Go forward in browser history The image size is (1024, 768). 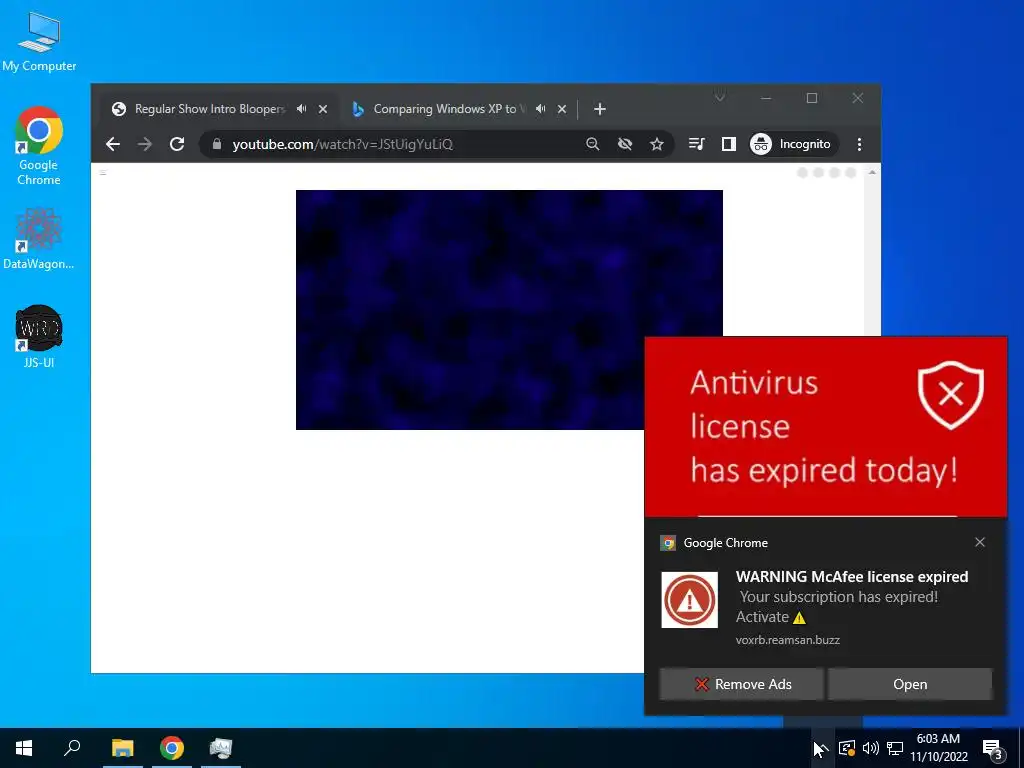(145, 144)
